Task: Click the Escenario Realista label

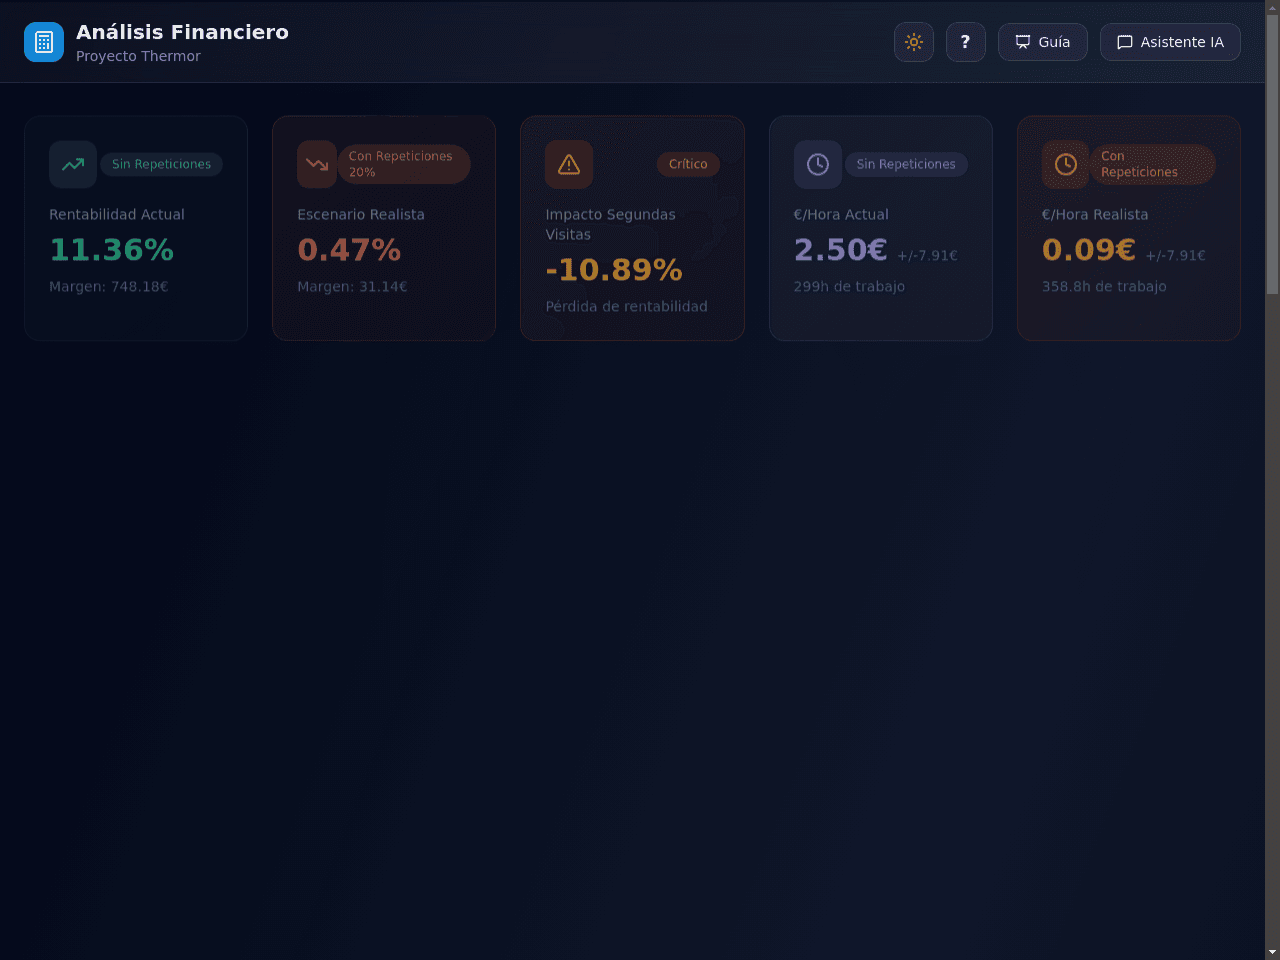Action: [x=361, y=215]
